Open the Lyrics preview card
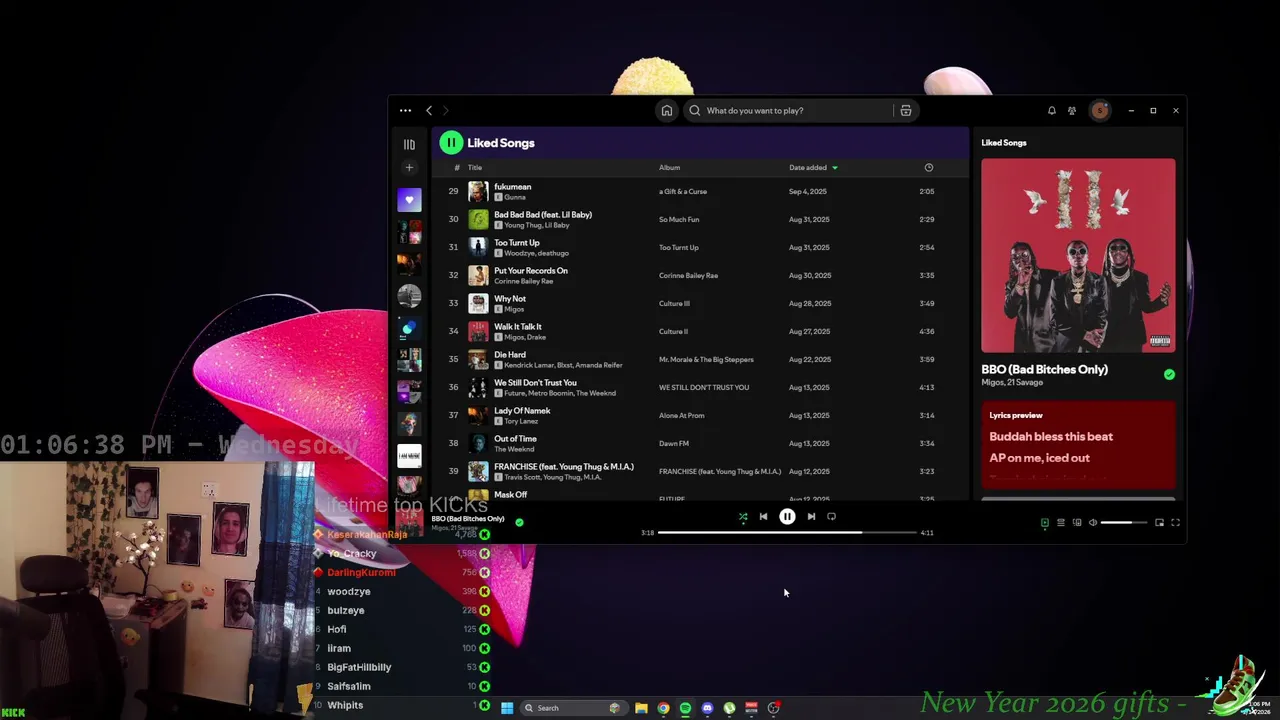Screen dimensions: 1280x720 point(1078,446)
